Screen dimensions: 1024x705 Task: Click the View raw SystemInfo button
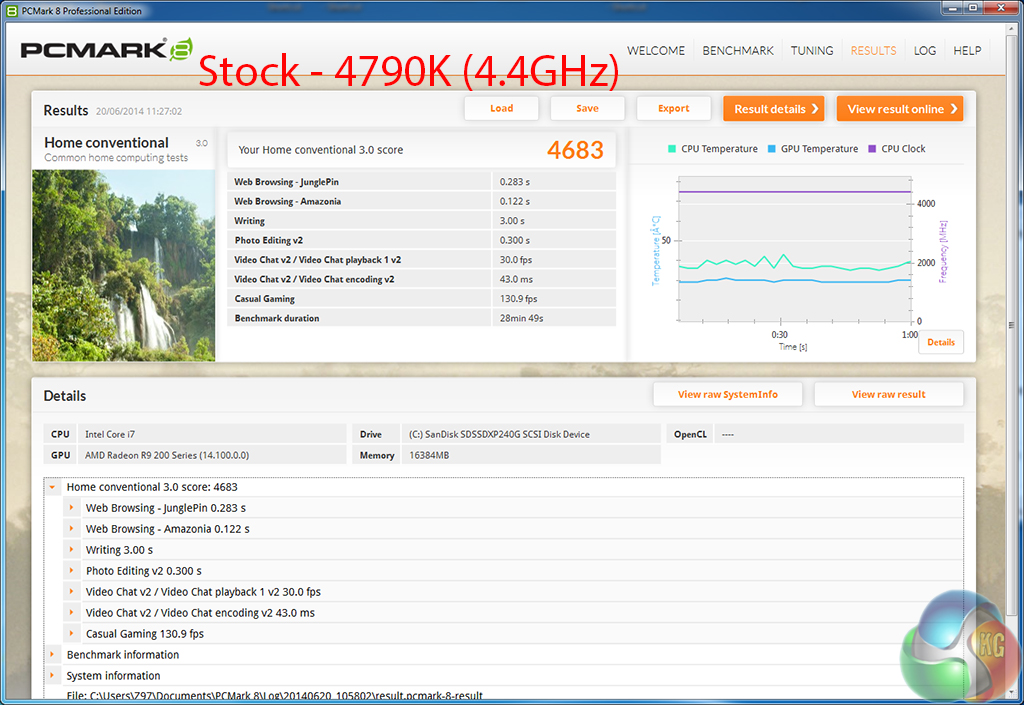(x=727, y=394)
